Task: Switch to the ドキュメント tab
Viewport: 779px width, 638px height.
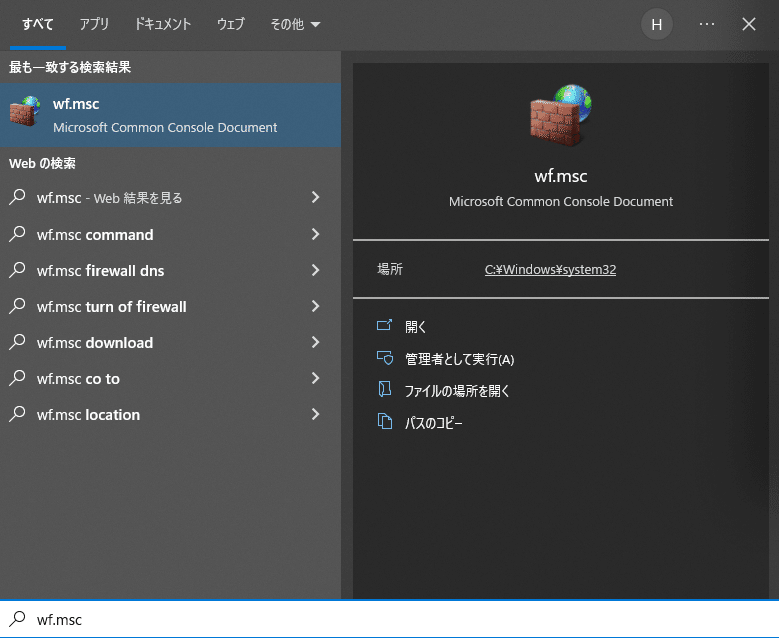Action: tap(163, 24)
